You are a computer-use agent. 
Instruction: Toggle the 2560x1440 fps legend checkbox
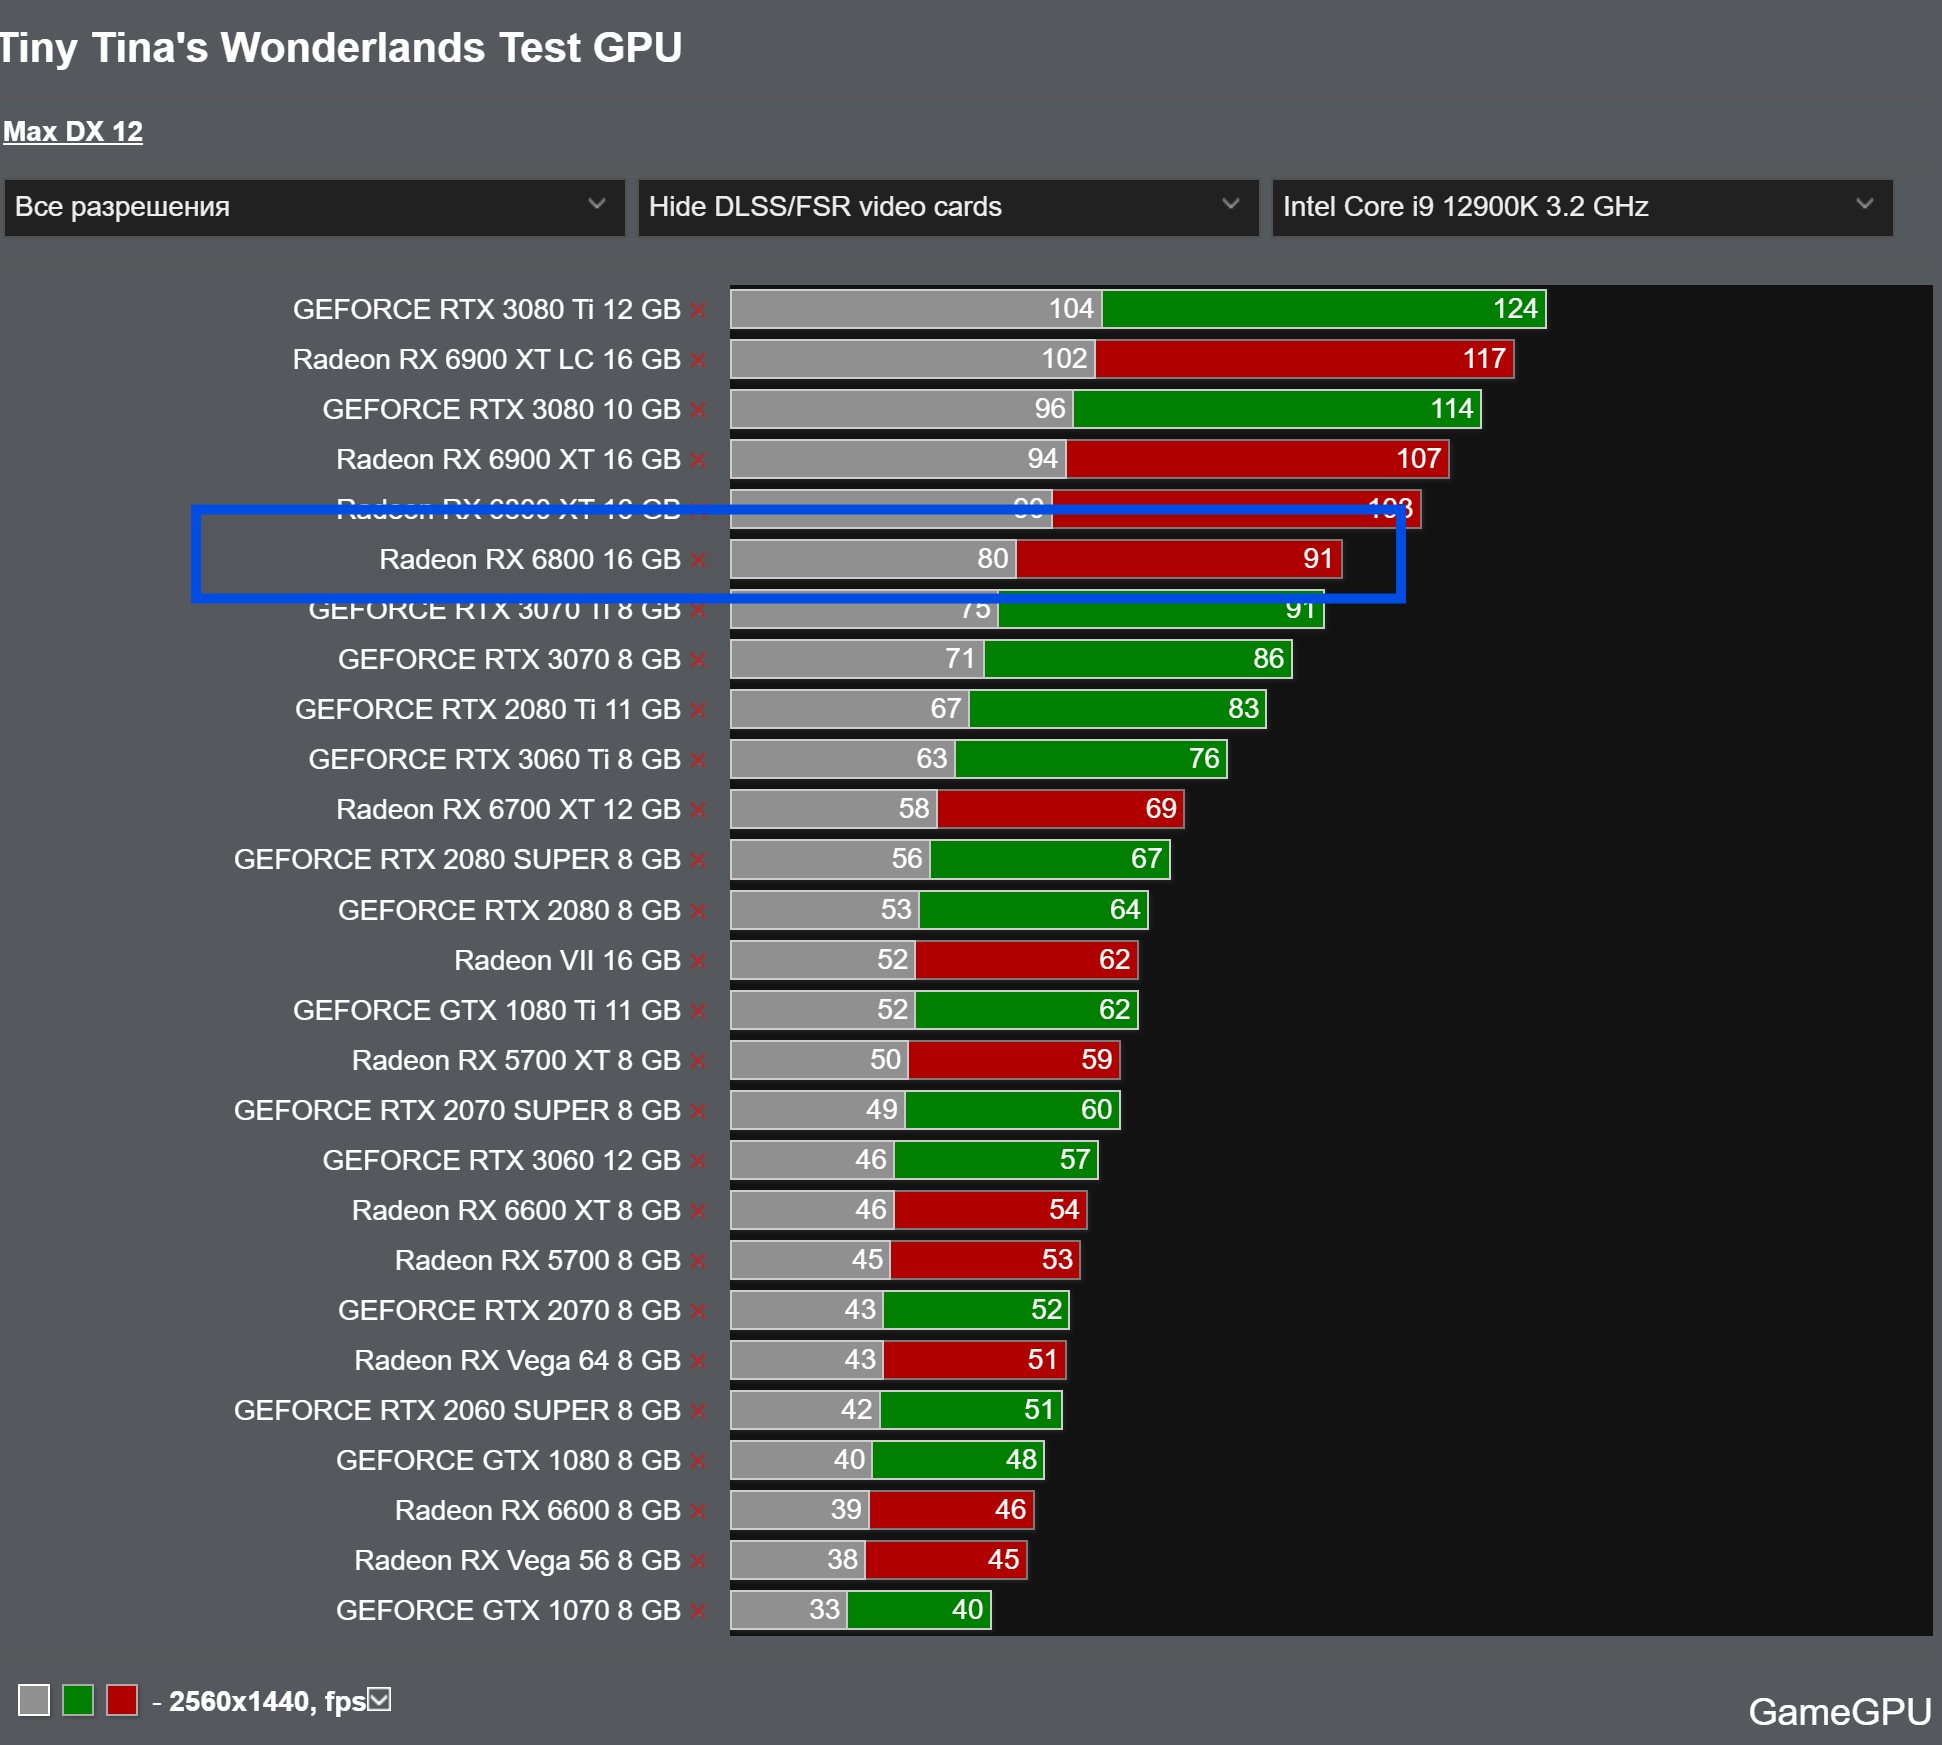[379, 1699]
